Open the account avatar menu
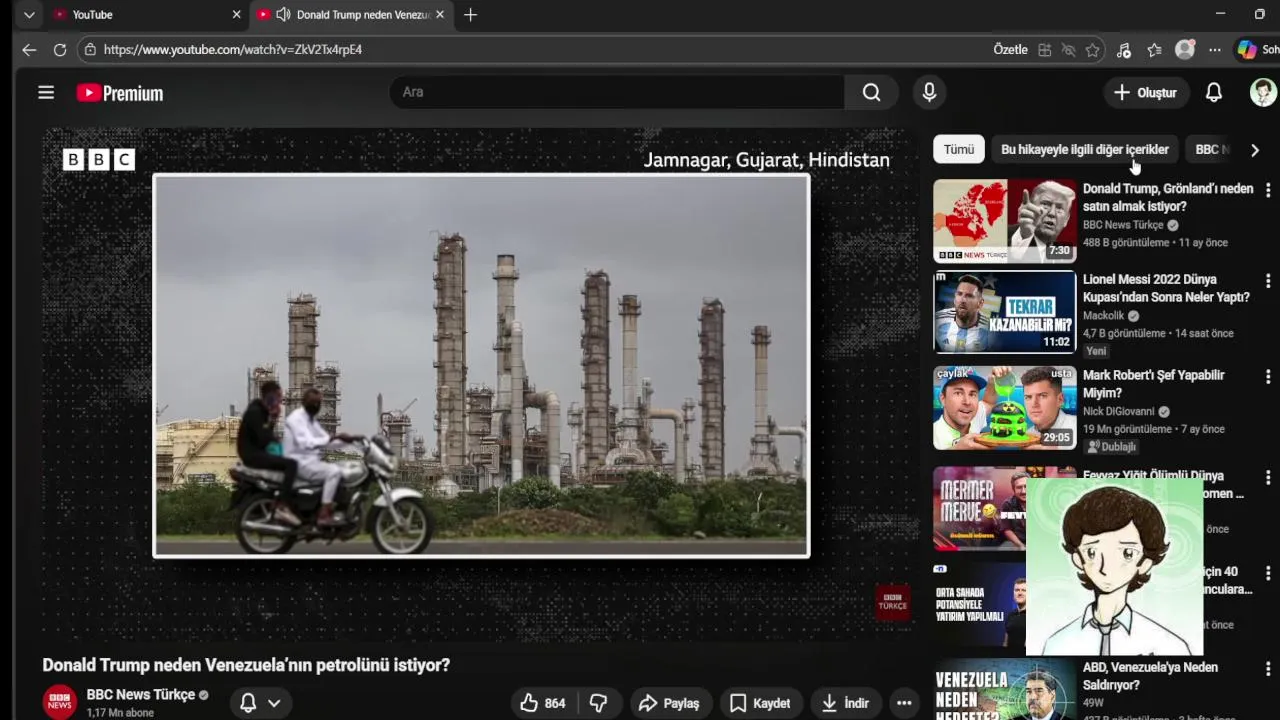Screen dimensions: 1280x720 [1263, 92]
